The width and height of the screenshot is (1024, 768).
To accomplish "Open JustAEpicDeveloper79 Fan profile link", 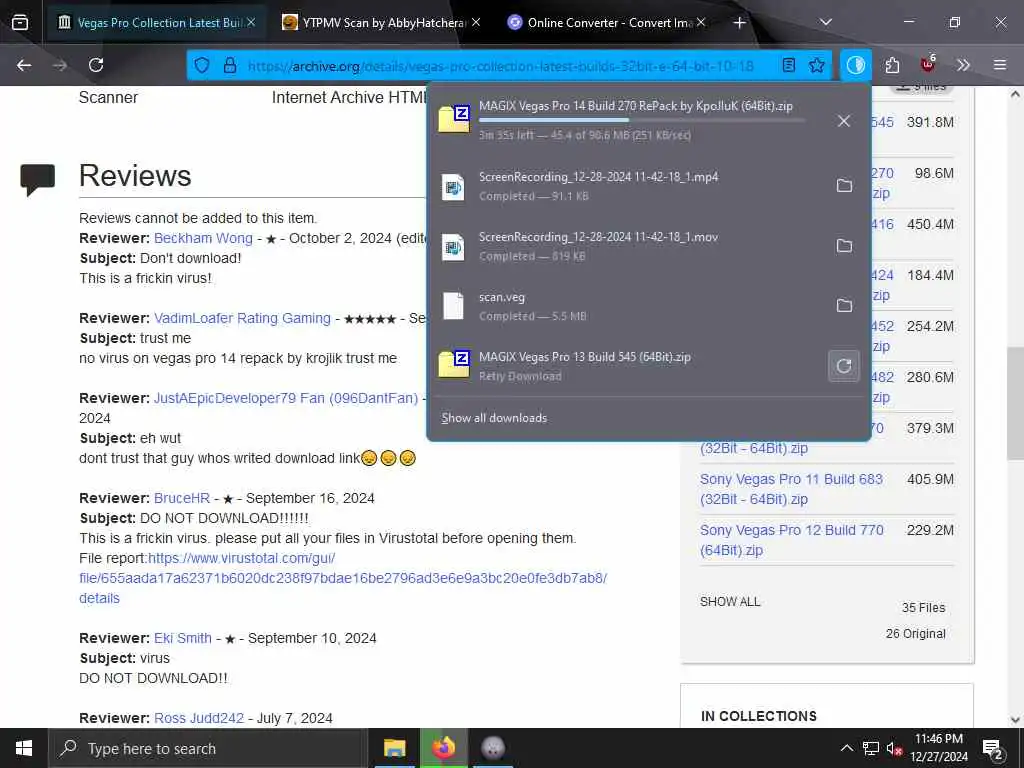I will coord(285,398).
